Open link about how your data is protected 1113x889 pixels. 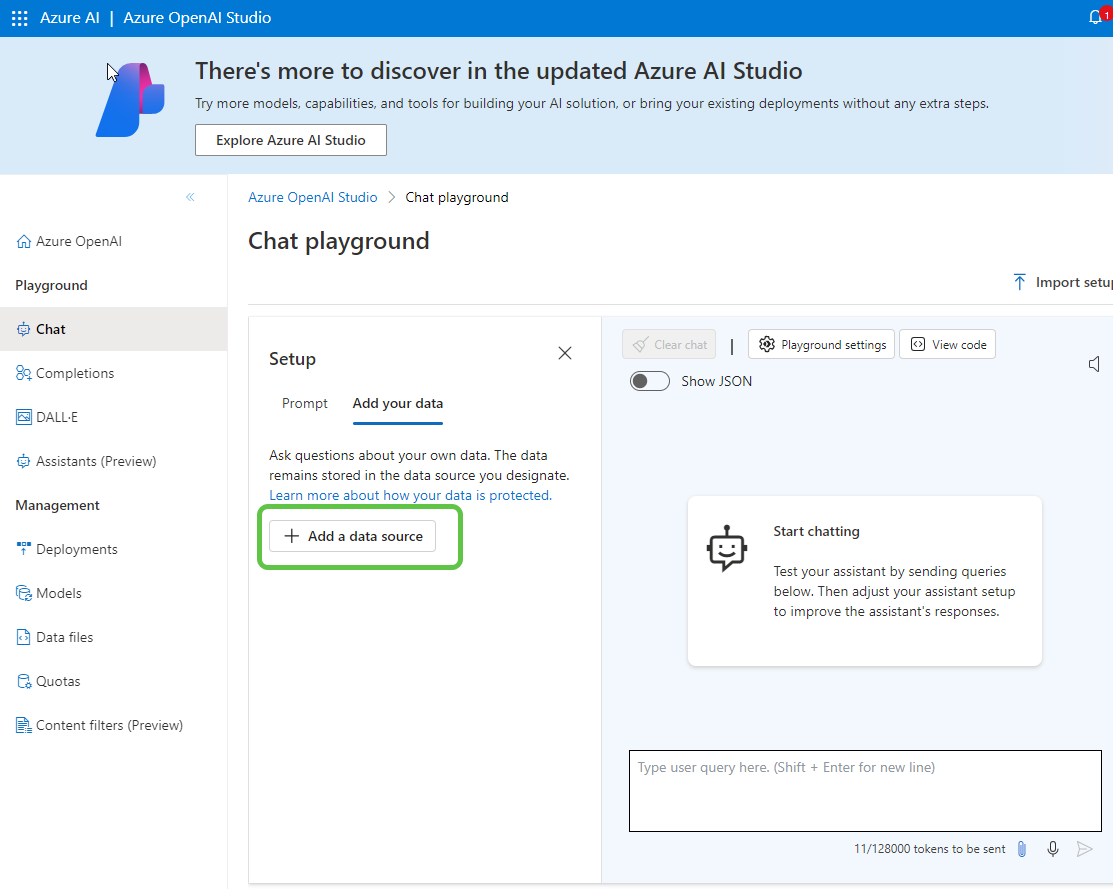click(x=409, y=495)
